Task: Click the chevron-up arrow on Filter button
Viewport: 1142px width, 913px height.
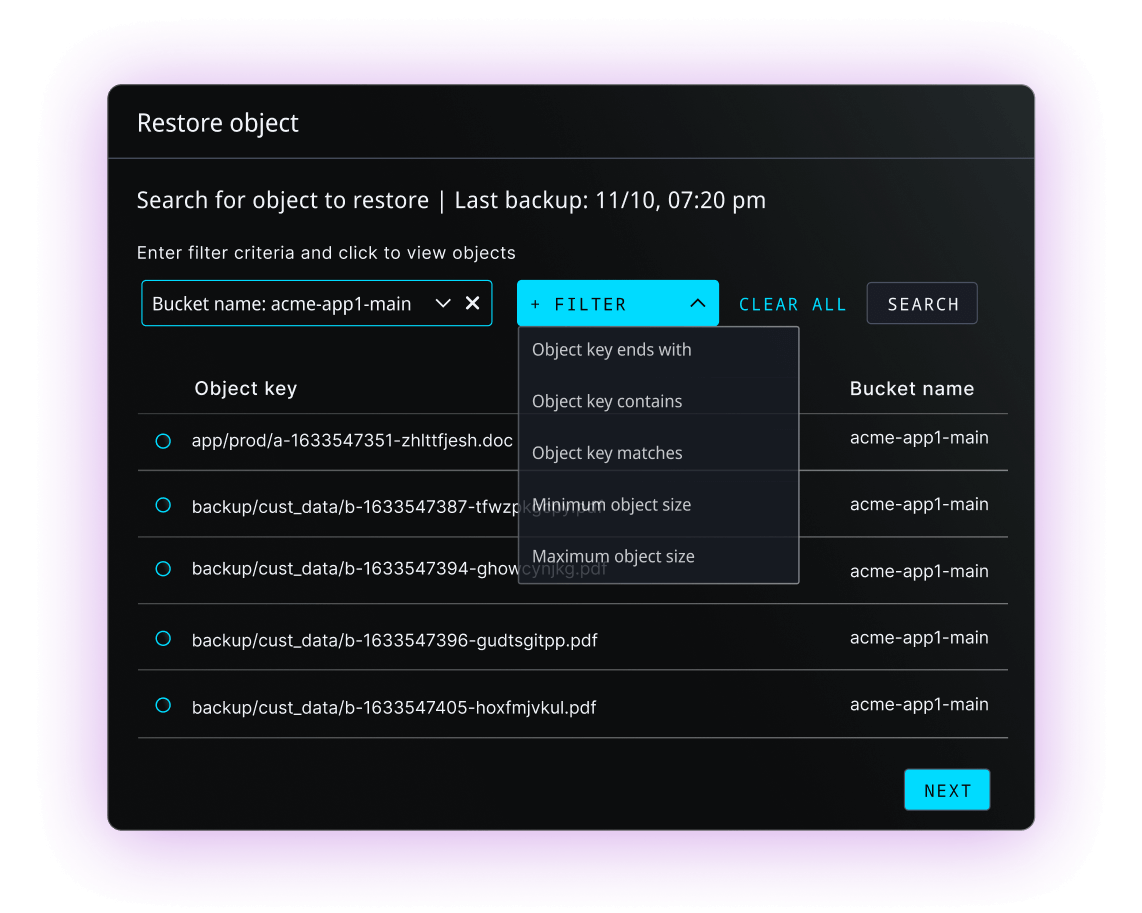Action: click(698, 303)
